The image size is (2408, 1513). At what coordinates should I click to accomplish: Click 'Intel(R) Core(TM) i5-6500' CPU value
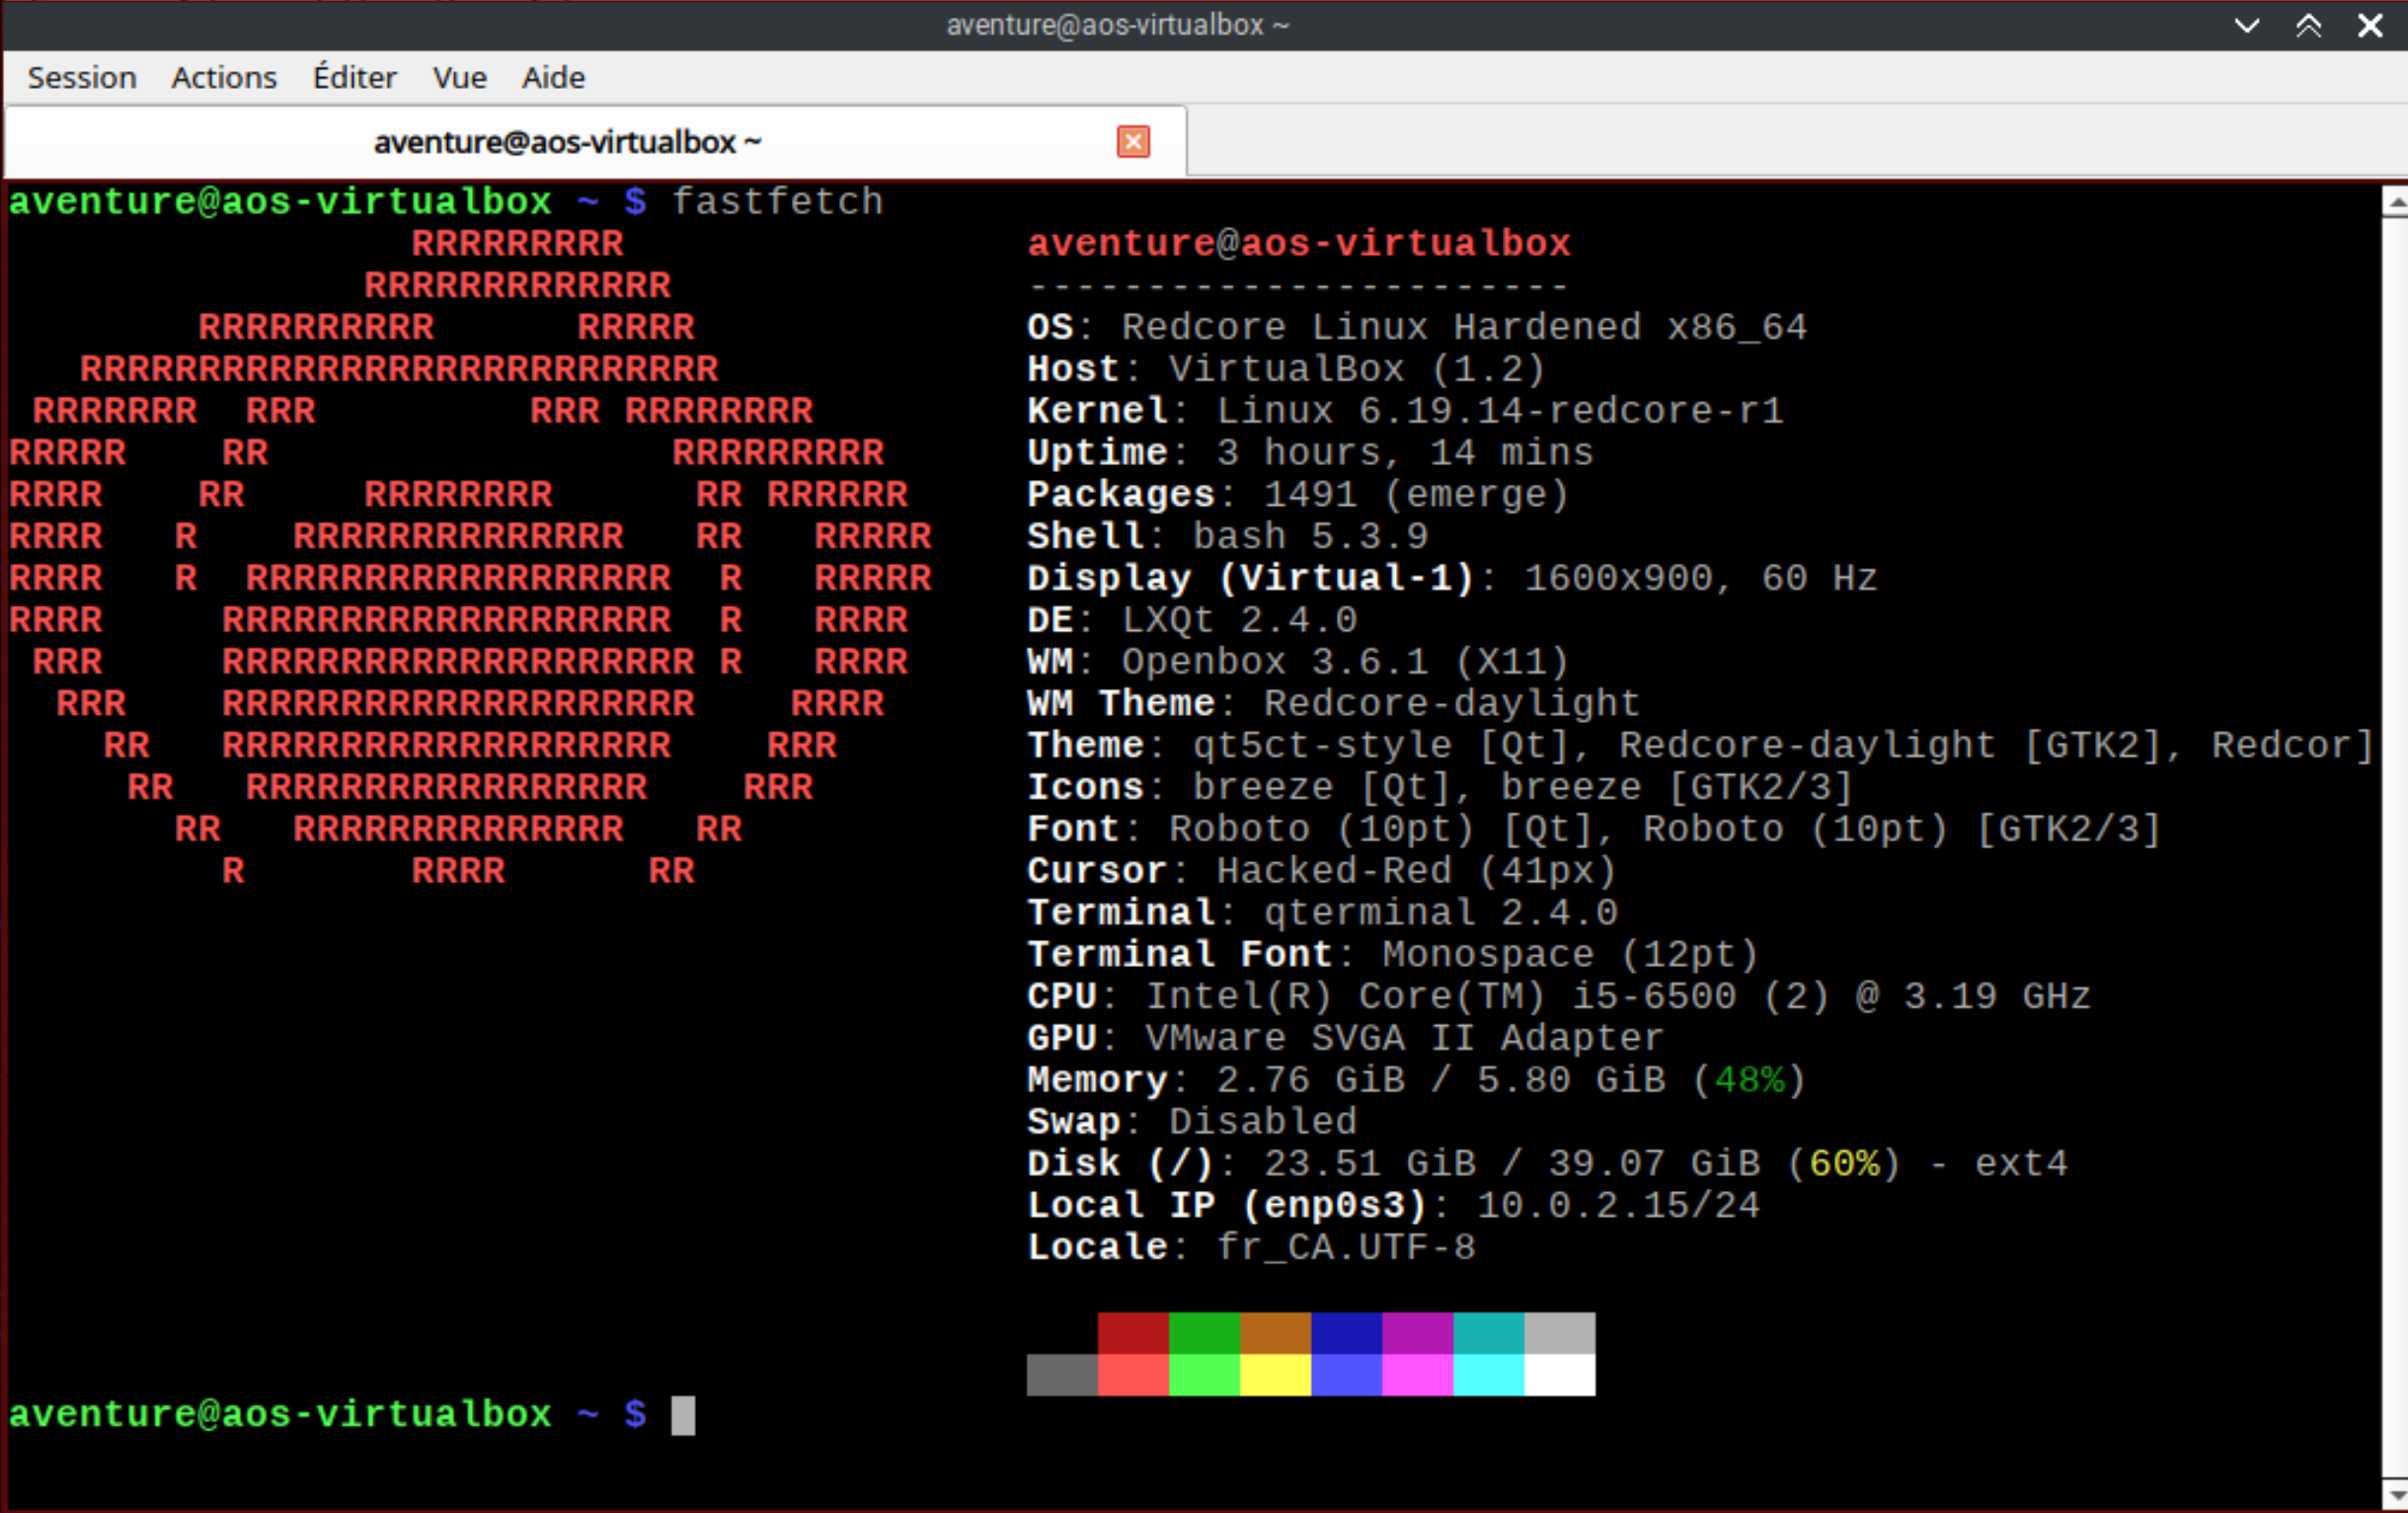[1440, 997]
